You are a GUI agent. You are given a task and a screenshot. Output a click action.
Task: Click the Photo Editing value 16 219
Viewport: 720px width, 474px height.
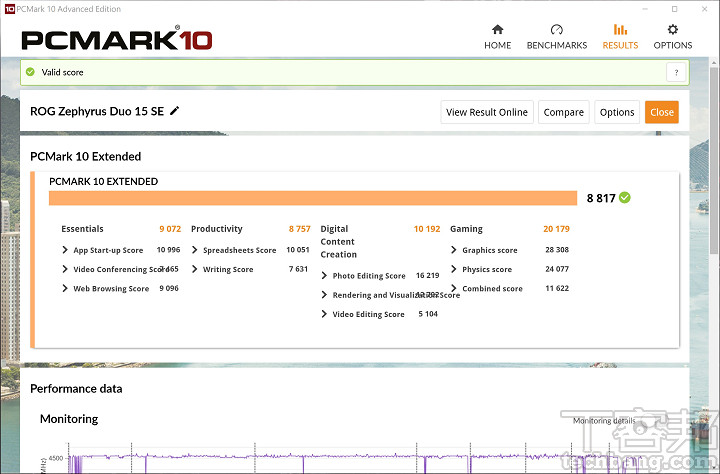(428, 275)
